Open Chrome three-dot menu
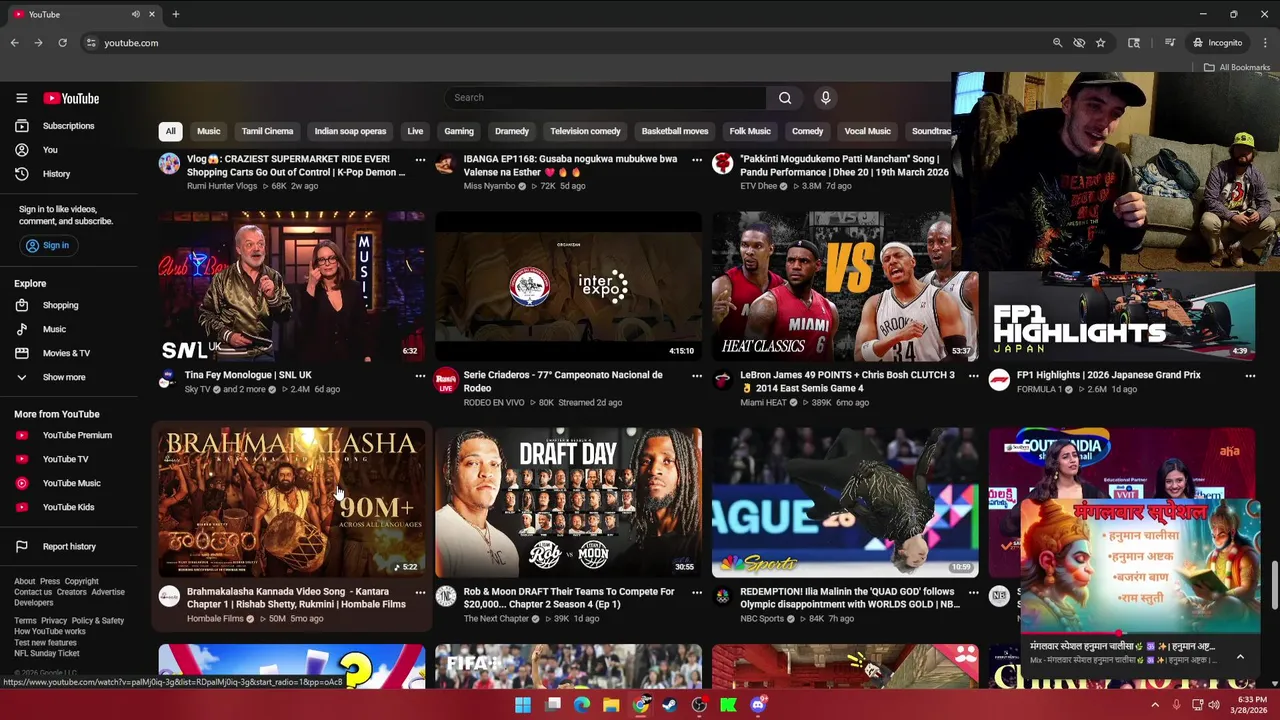The width and height of the screenshot is (1280, 720). click(1266, 43)
